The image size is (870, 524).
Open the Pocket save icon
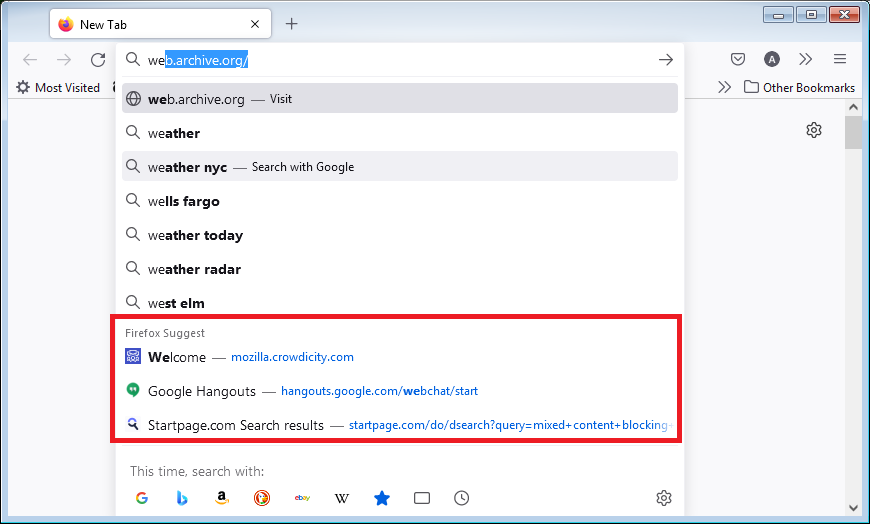point(737,59)
